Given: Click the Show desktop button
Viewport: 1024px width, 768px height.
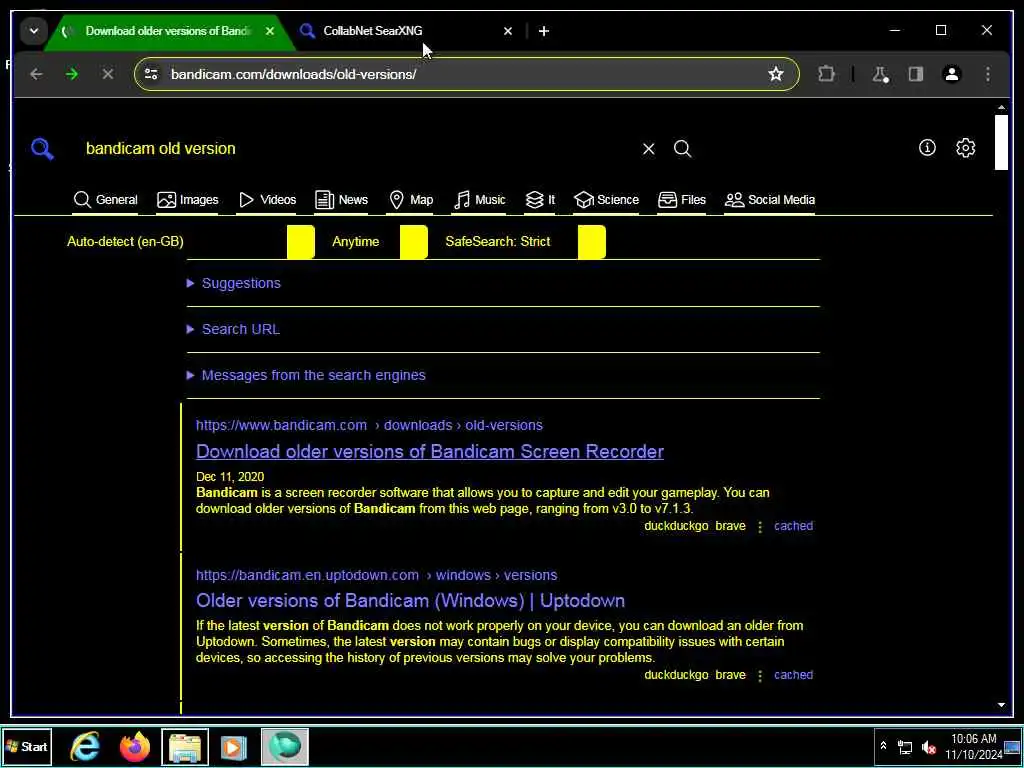Looking at the screenshot, I should [x=1014, y=746].
